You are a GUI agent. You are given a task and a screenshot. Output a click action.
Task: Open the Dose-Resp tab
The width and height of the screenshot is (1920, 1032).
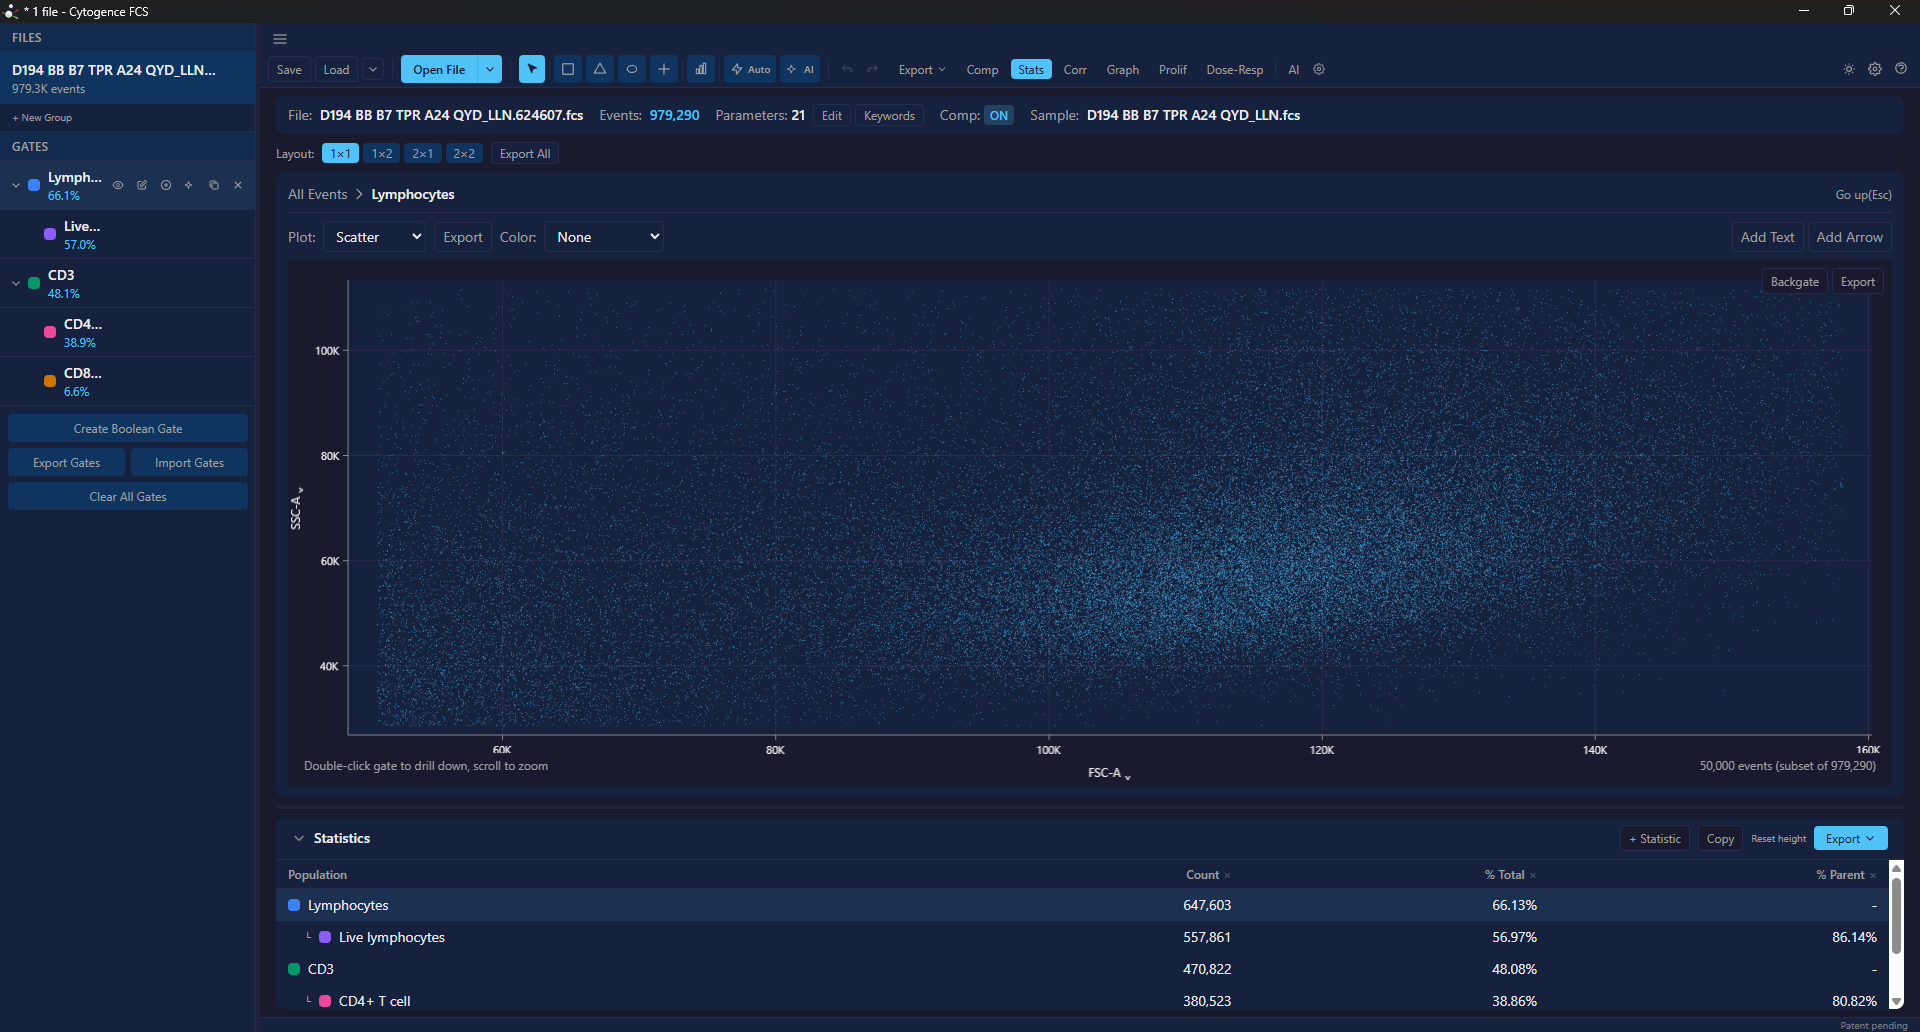pyautogui.click(x=1235, y=69)
